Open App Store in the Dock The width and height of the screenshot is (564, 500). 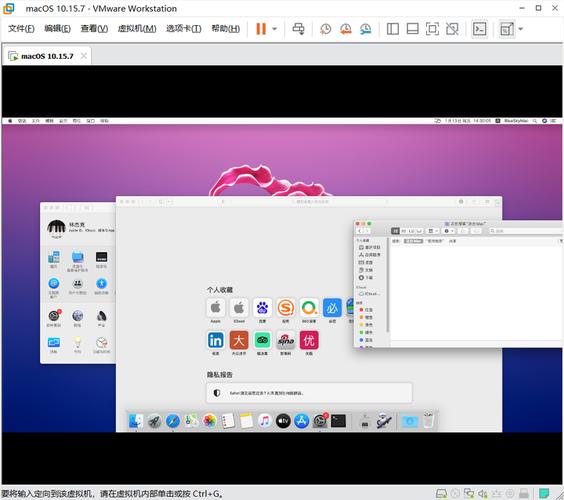pyautogui.click(x=301, y=421)
